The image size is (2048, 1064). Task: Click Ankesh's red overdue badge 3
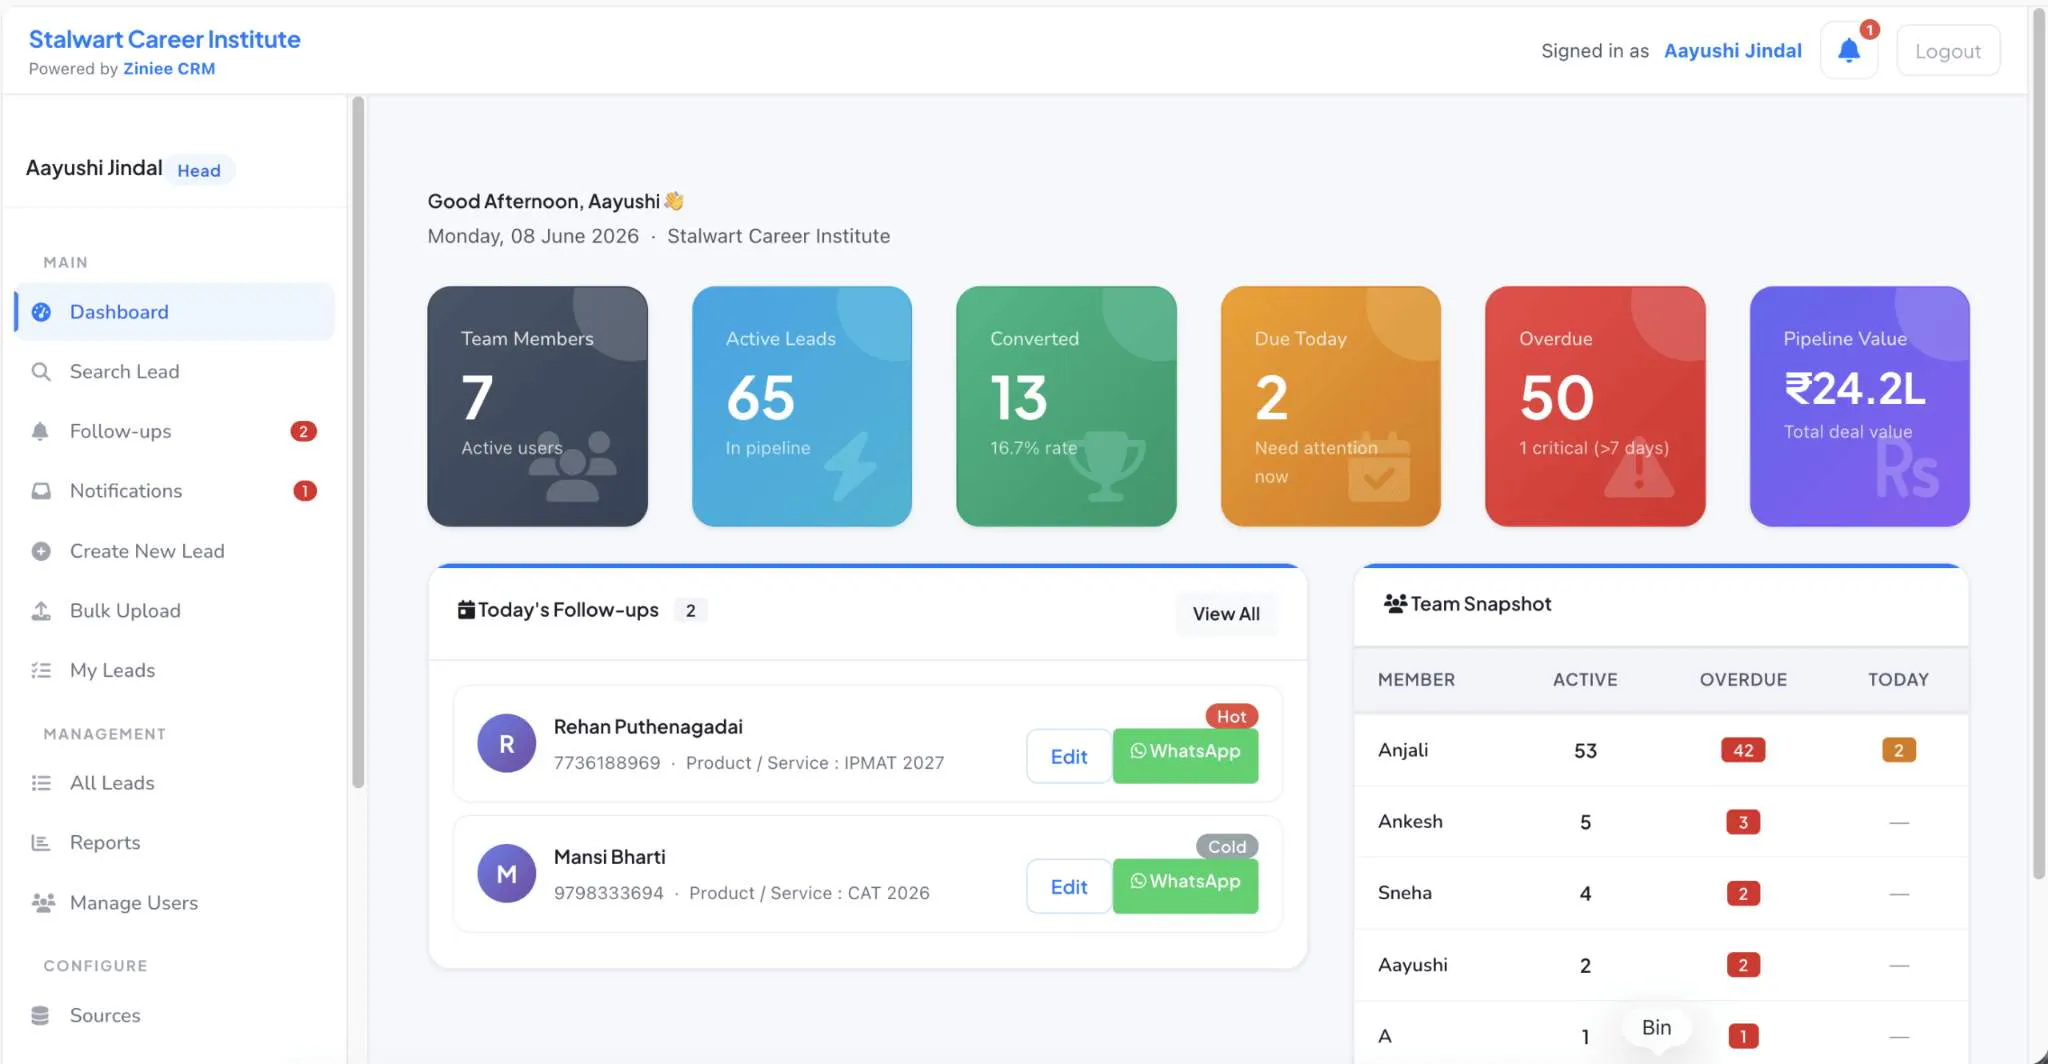[1743, 822]
